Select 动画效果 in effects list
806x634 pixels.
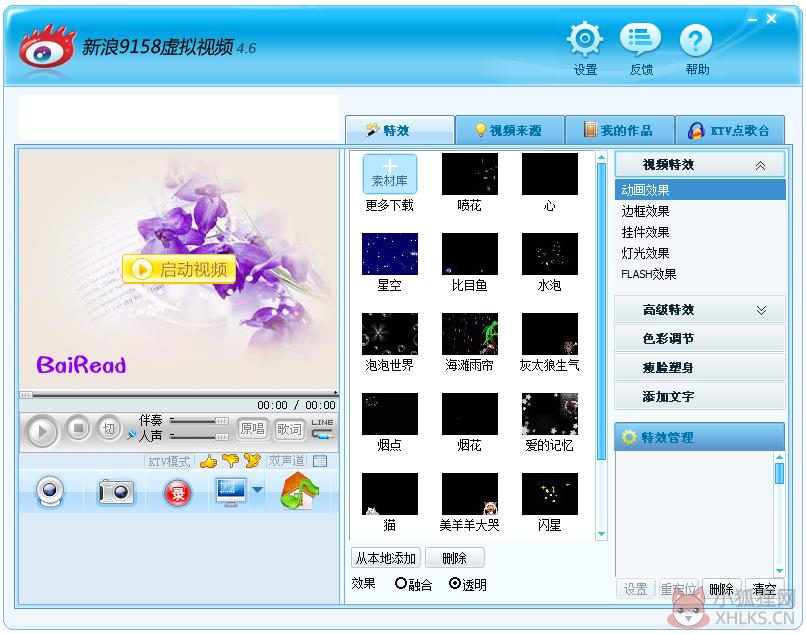(x=700, y=190)
